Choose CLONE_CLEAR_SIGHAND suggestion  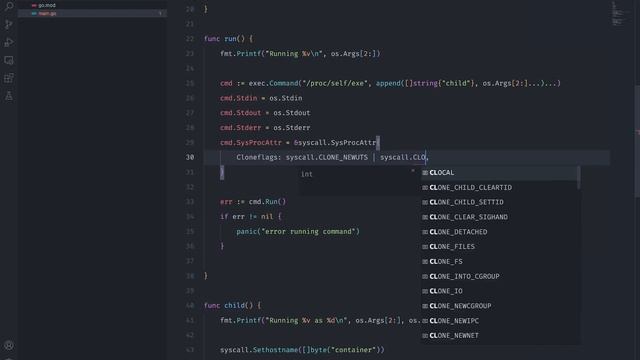click(x=499, y=217)
